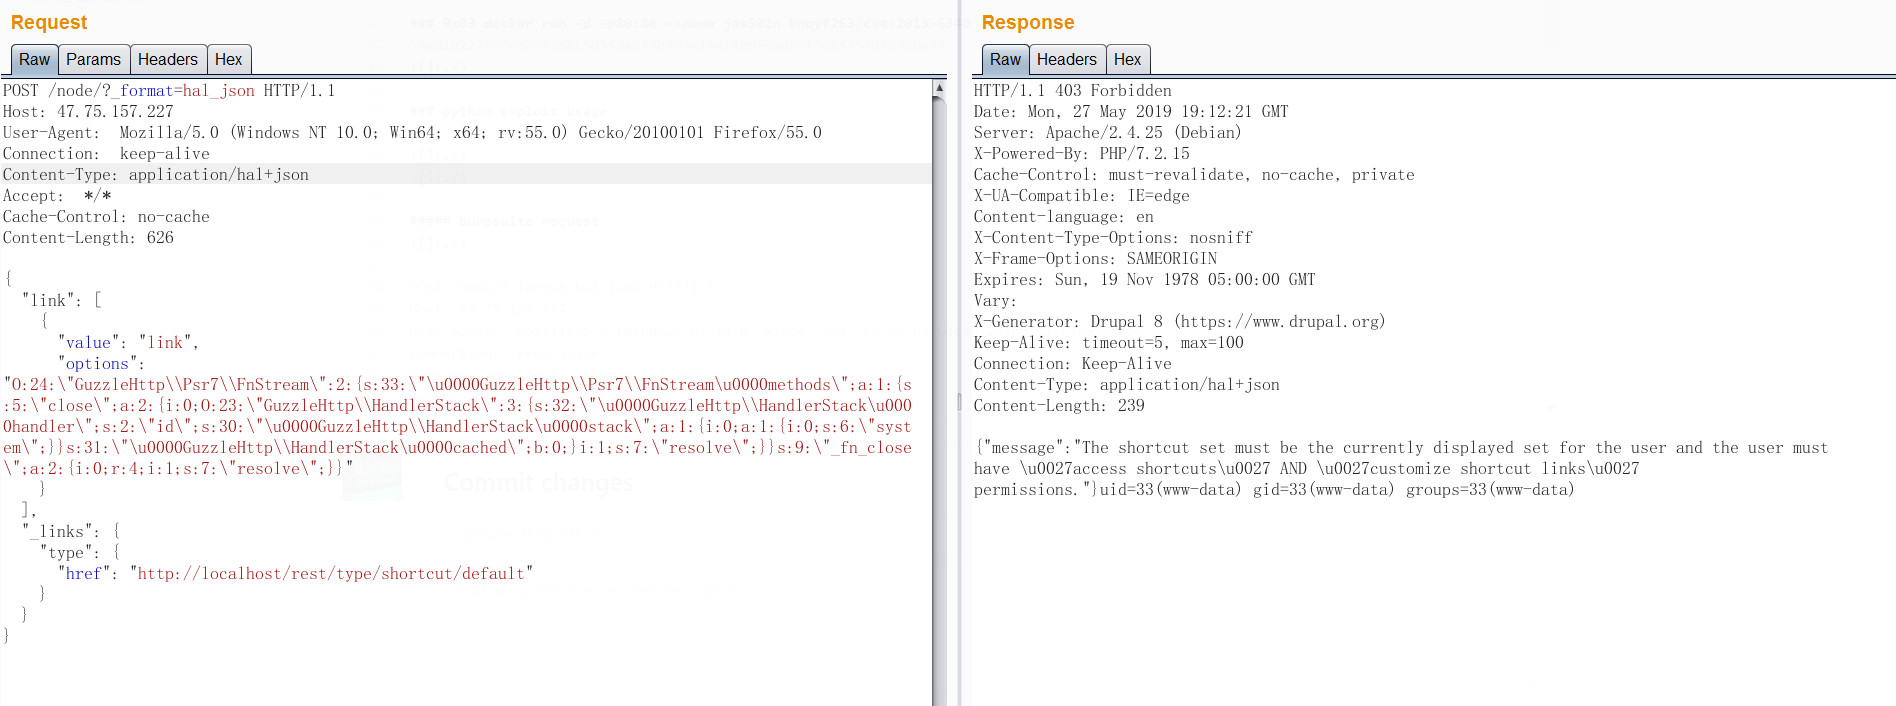
Task: Open the Request Params tab
Action: click(x=93, y=59)
